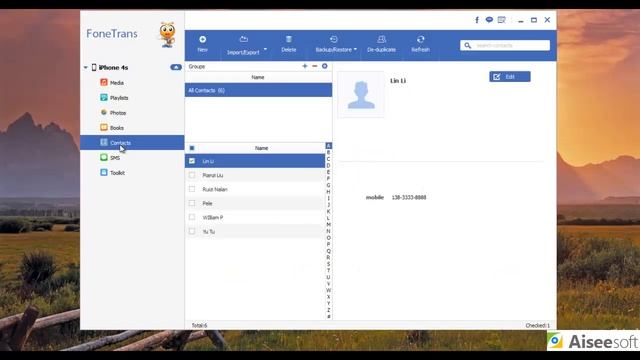Select the All Contacts (6) group
Image resolution: width=640 pixels, height=360 pixels.
258,90
